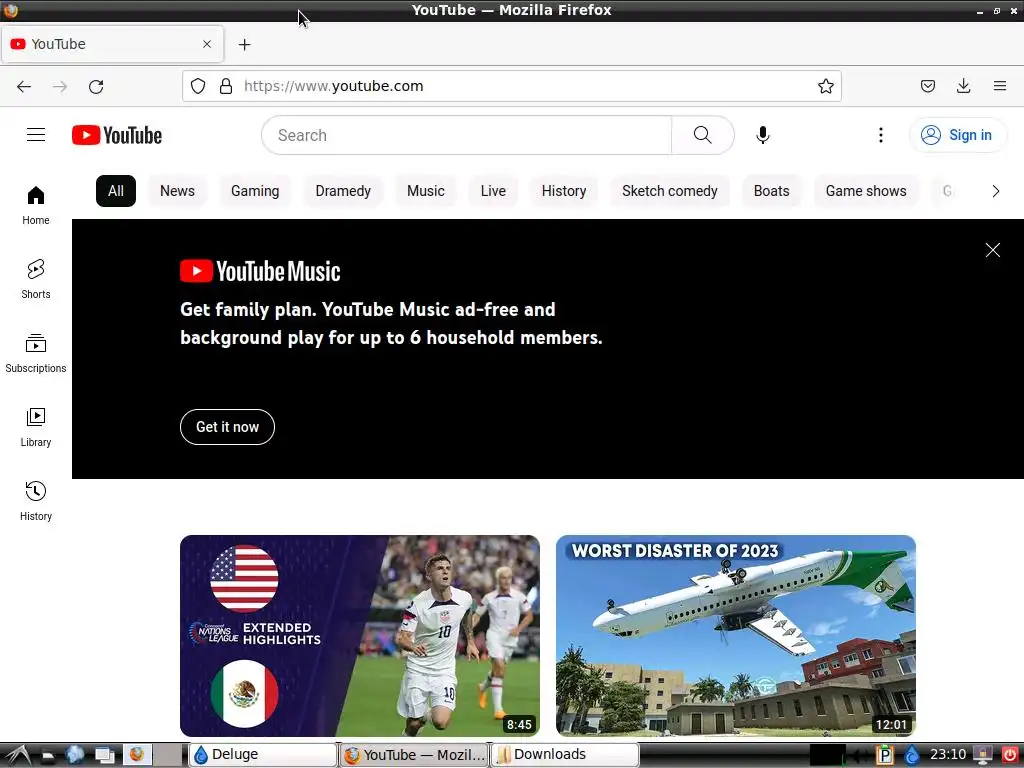Image resolution: width=1024 pixels, height=768 pixels.
Task: Open the Extended Highlights soccer video thumbnail
Action: [x=360, y=635]
